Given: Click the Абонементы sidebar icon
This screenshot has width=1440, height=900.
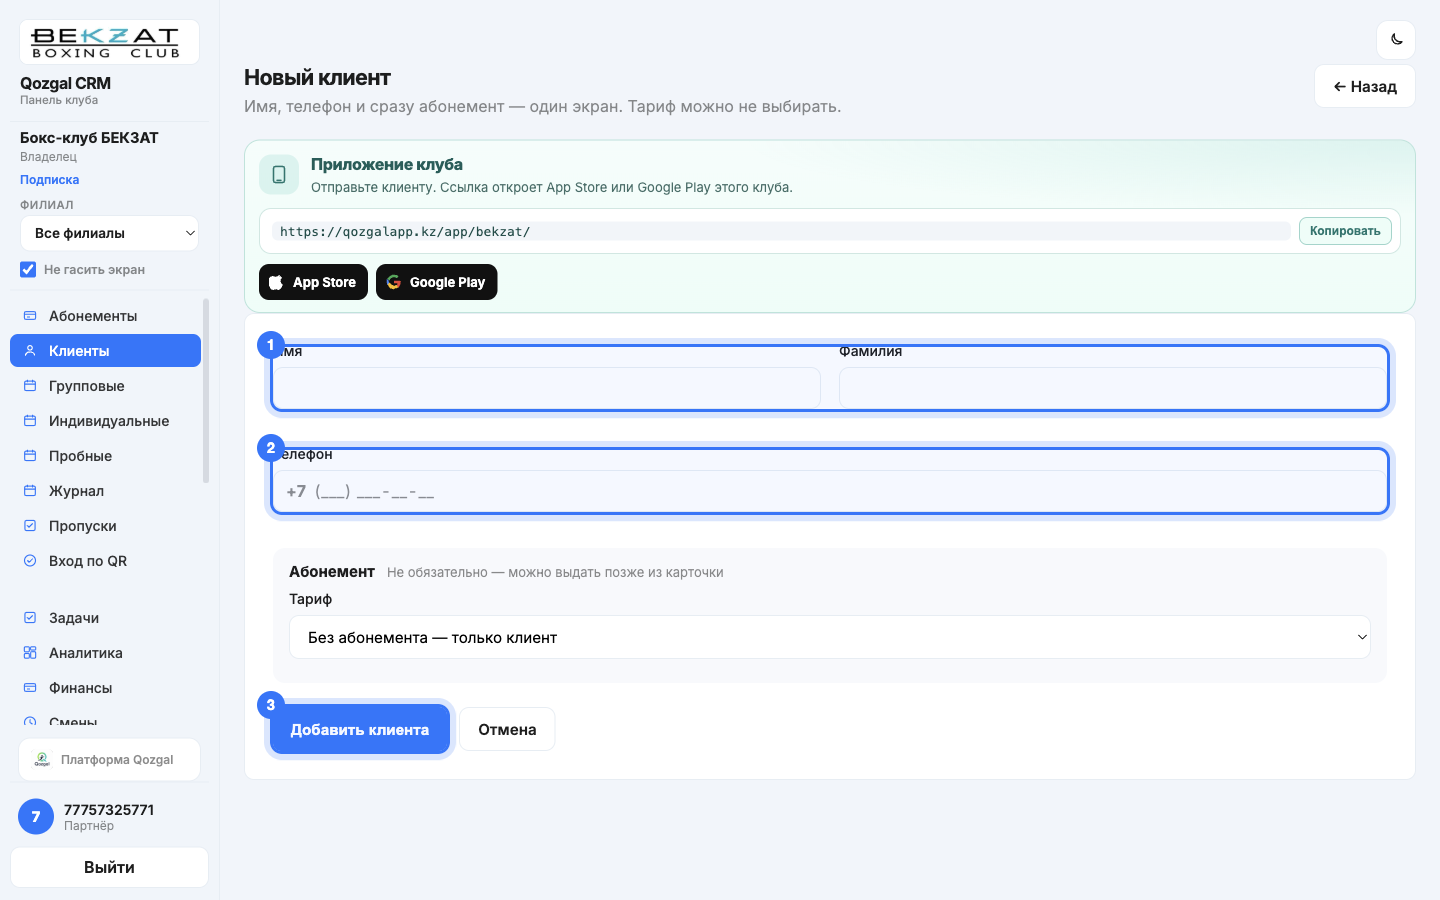Looking at the screenshot, I should [30, 316].
